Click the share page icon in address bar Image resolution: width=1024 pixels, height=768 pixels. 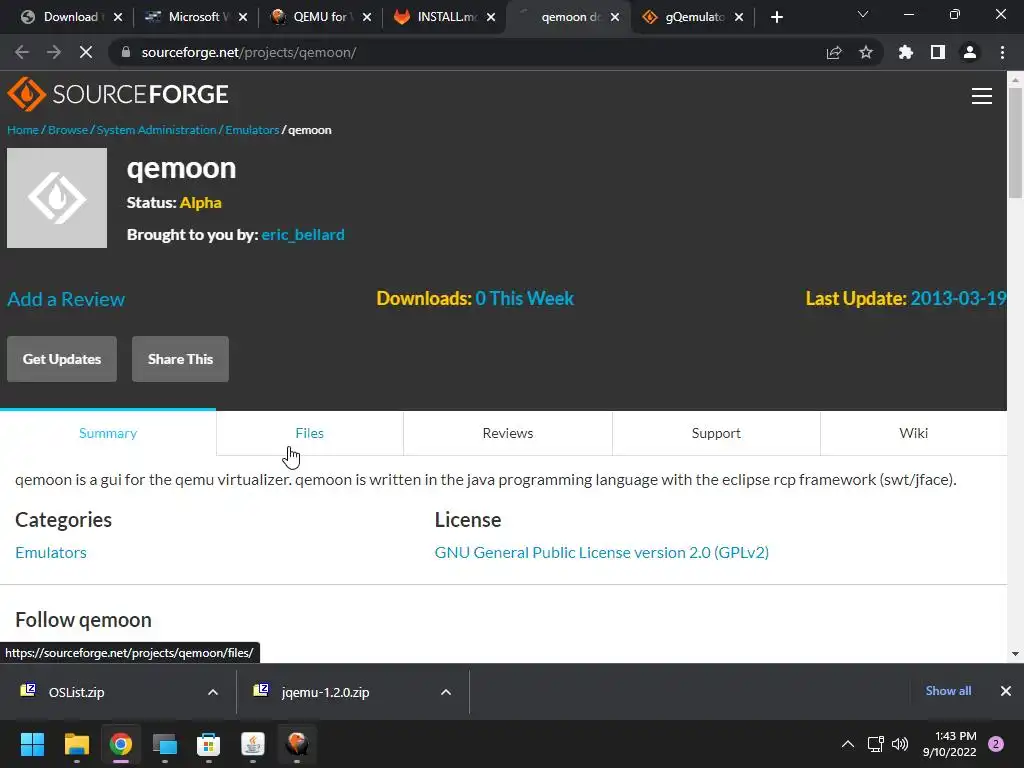834,52
